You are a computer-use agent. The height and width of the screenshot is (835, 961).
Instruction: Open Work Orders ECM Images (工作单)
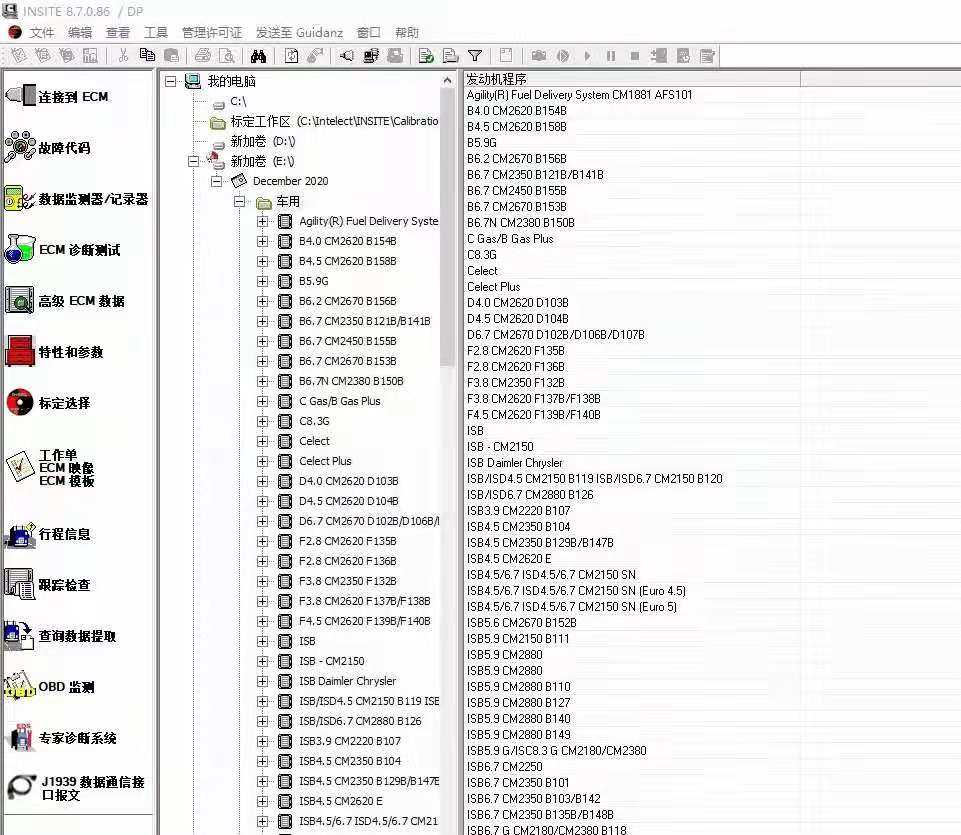tap(50, 468)
